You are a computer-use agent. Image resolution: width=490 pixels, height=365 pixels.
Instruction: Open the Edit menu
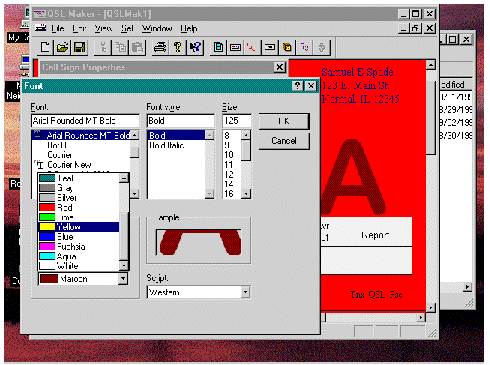[79, 28]
